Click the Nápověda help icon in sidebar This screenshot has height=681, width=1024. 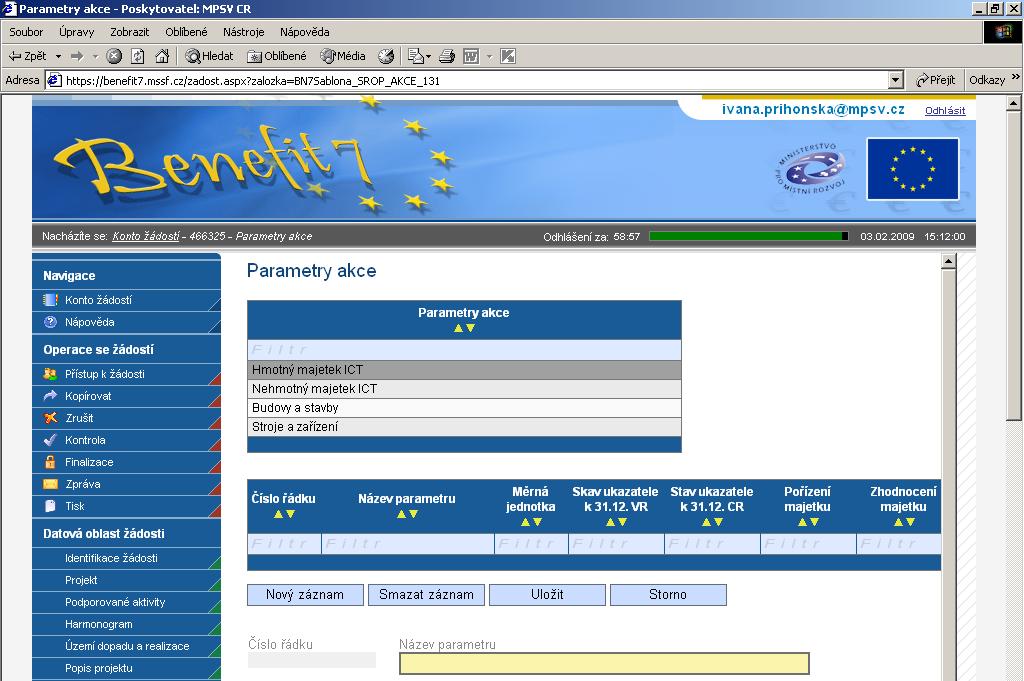coord(50,322)
